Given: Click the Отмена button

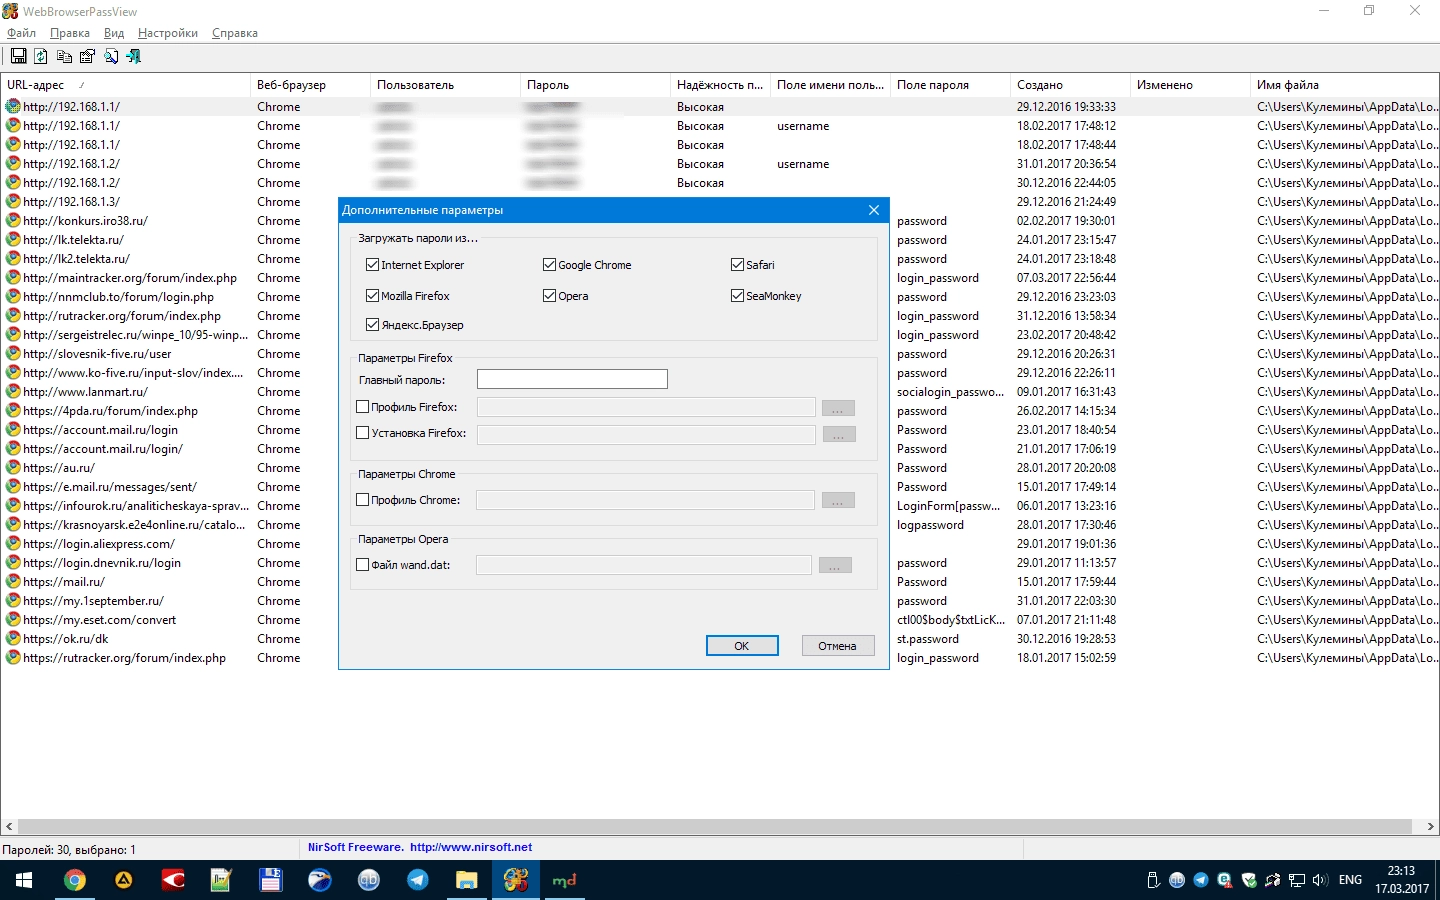Looking at the screenshot, I should [x=837, y=646].
